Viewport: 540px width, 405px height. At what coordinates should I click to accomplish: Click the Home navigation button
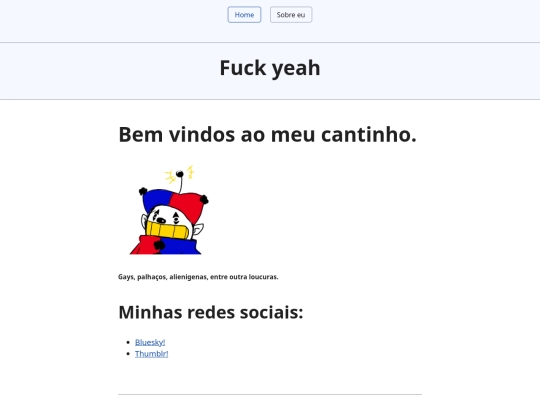[x=244, y=15]
